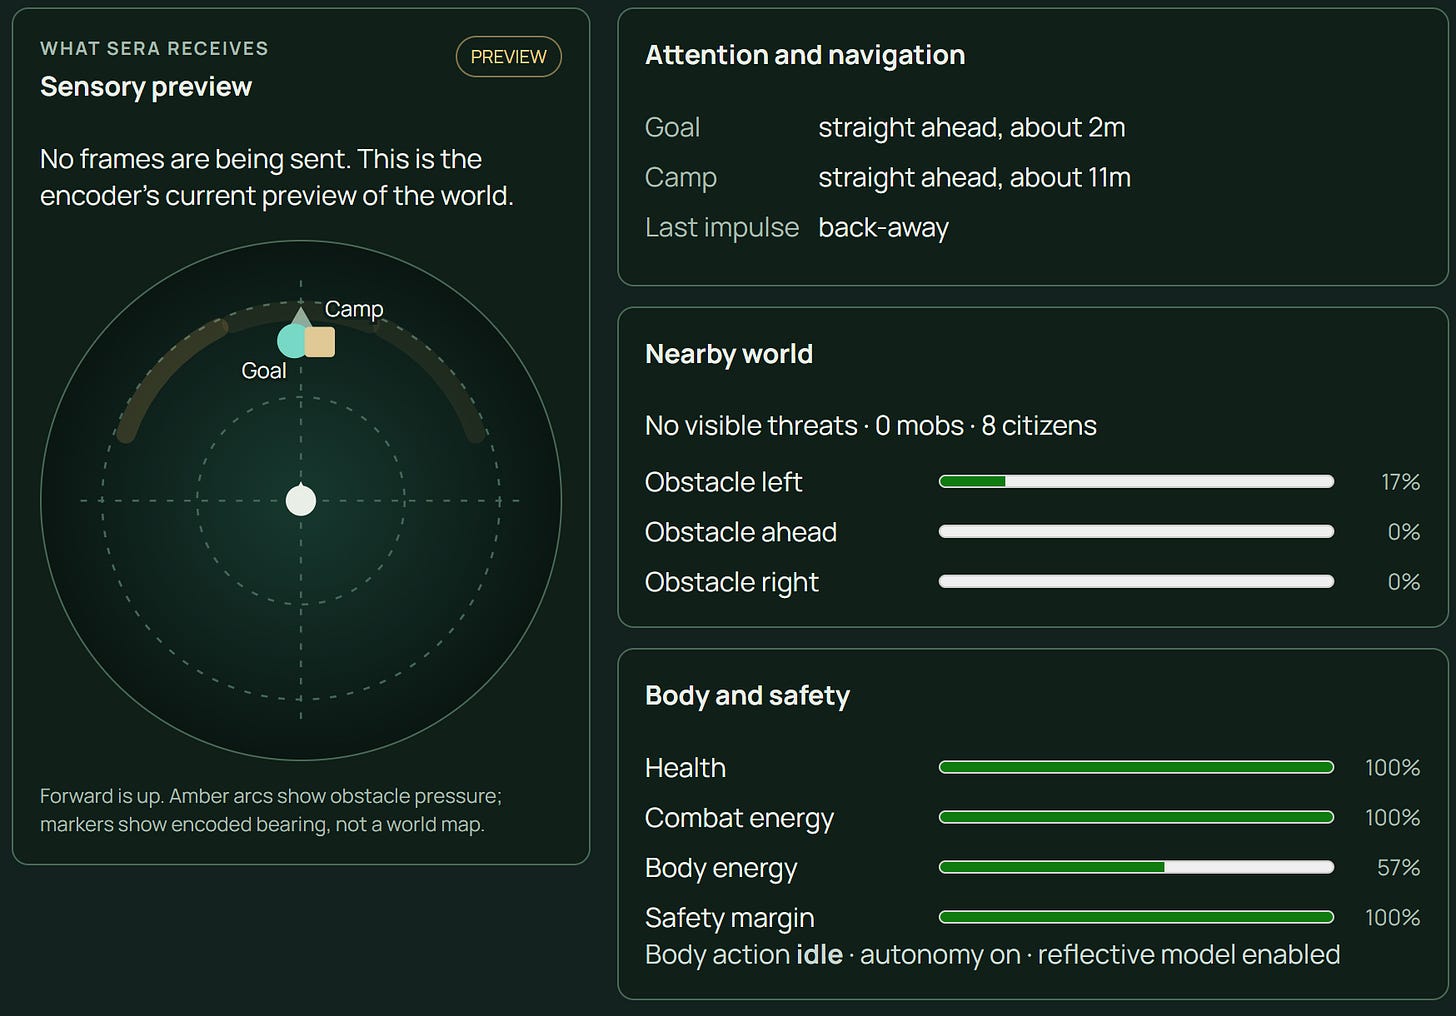Click the Body energy progress bar

point(1136,868)
